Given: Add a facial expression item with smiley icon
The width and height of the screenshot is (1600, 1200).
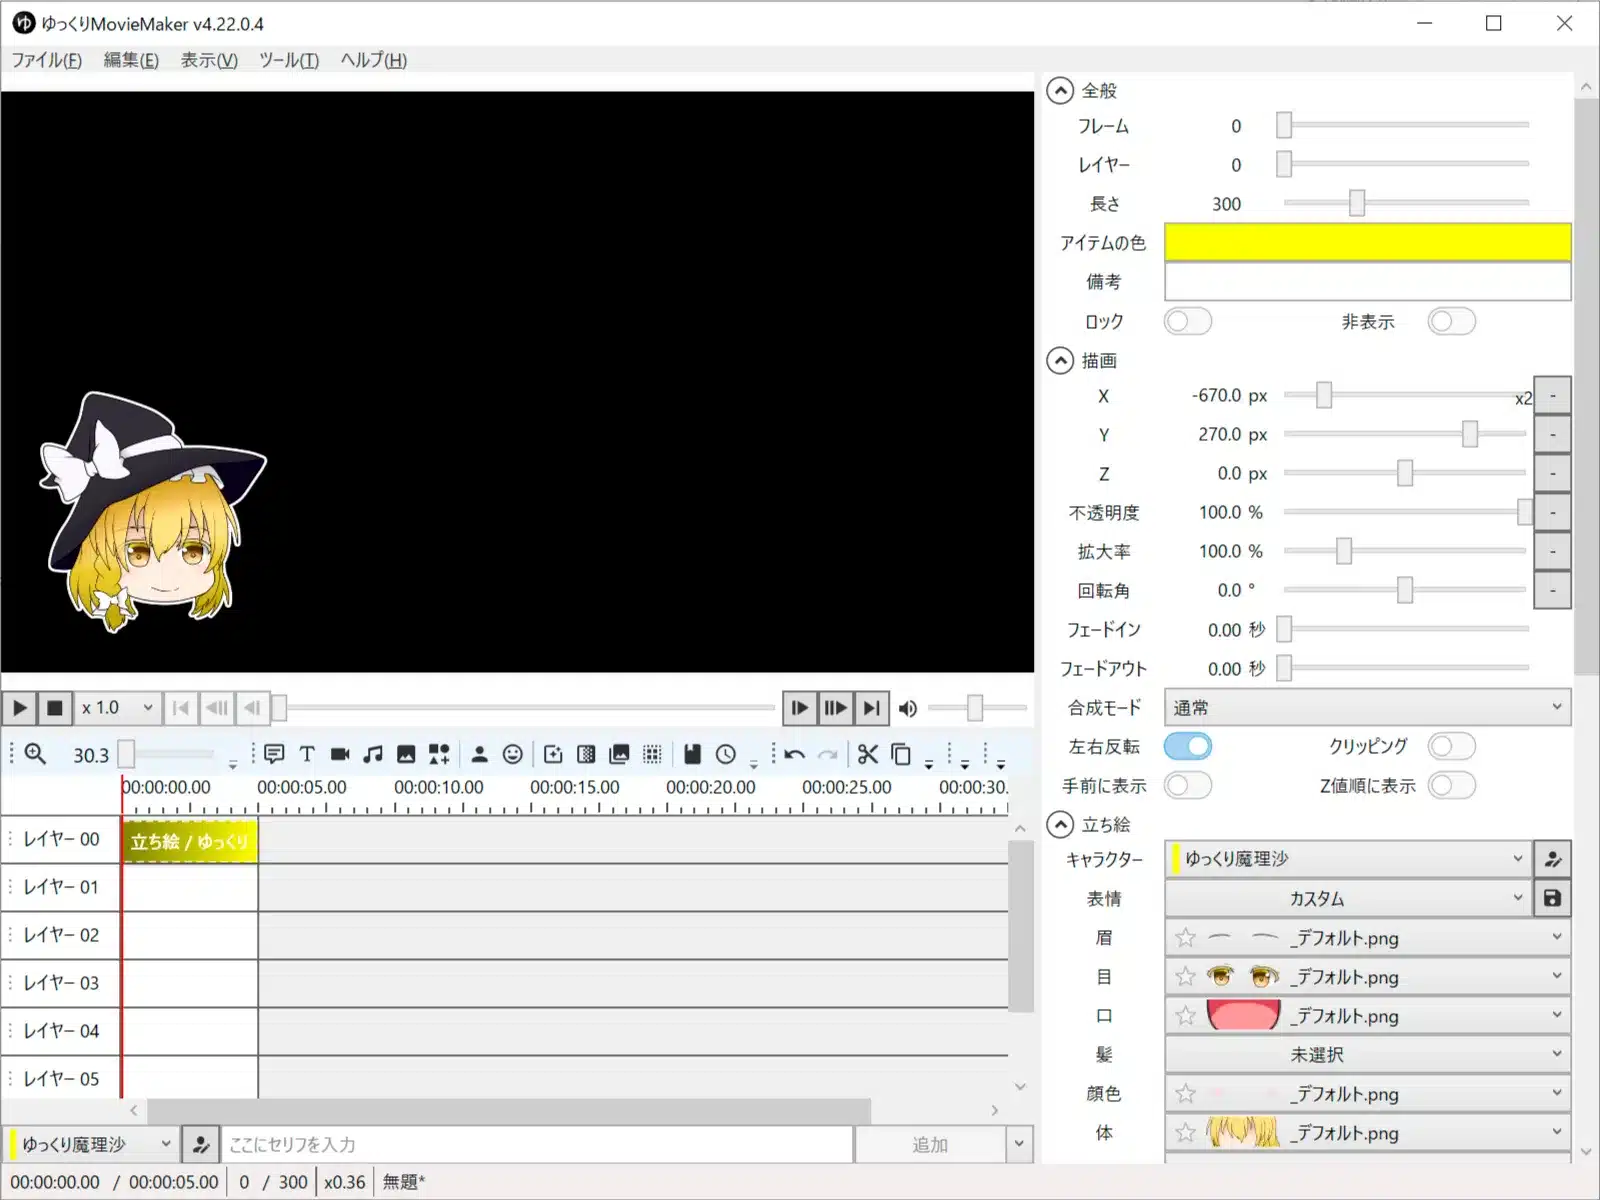Looking at the screenshot, I should (513, 754).
